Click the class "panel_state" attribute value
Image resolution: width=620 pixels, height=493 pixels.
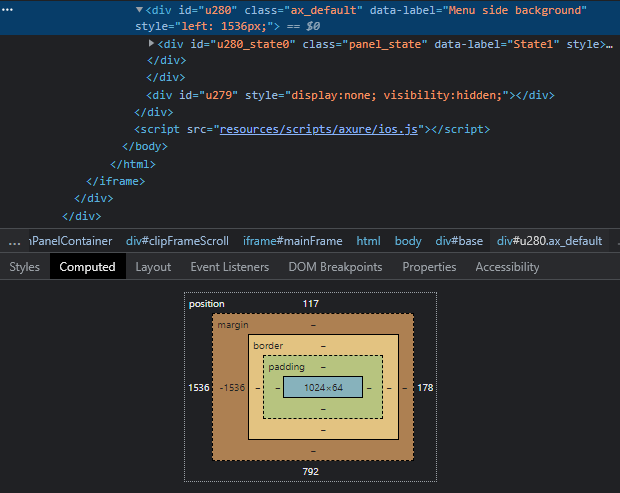coord(385,44)
